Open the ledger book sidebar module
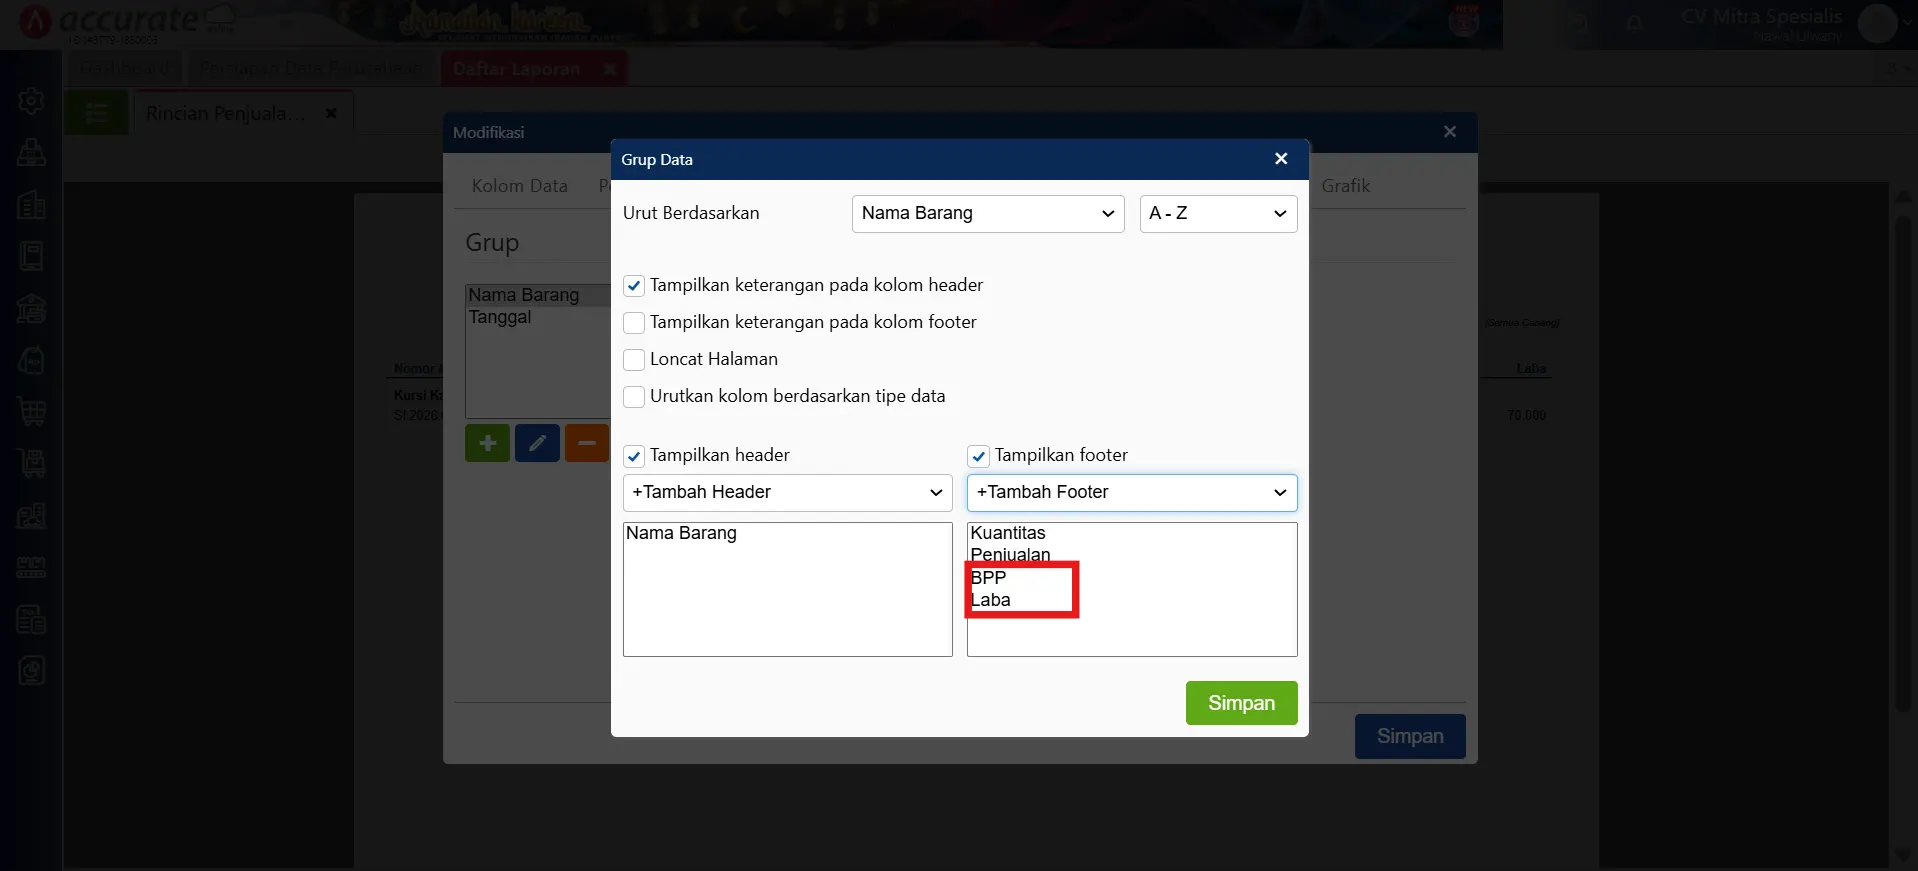 32,257
